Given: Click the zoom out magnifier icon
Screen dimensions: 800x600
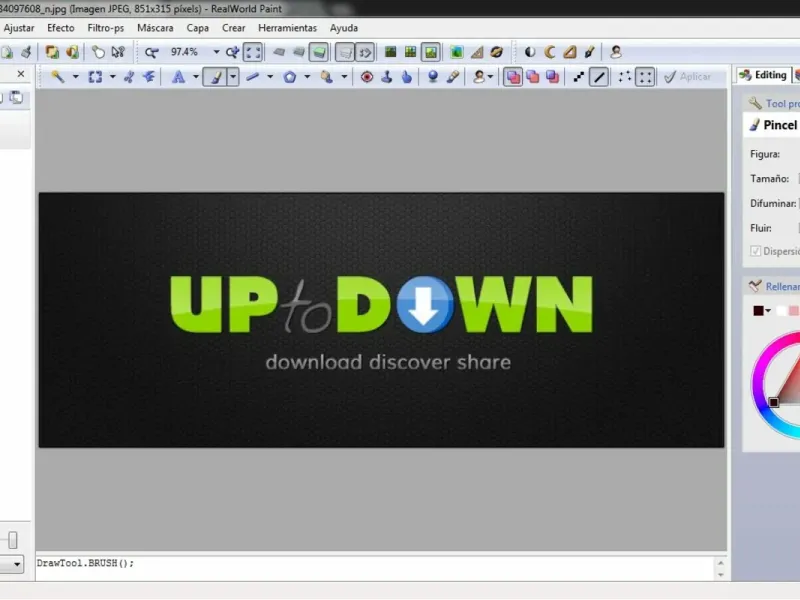Looking at the screenshot, I should (152, 52).
